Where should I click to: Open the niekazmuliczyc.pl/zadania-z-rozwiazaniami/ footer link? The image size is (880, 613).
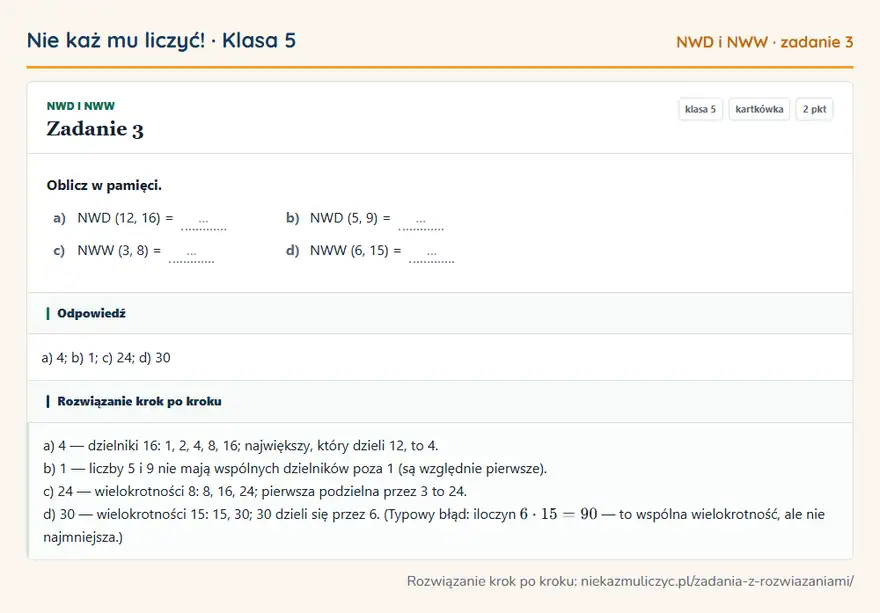tap(717, 581)
